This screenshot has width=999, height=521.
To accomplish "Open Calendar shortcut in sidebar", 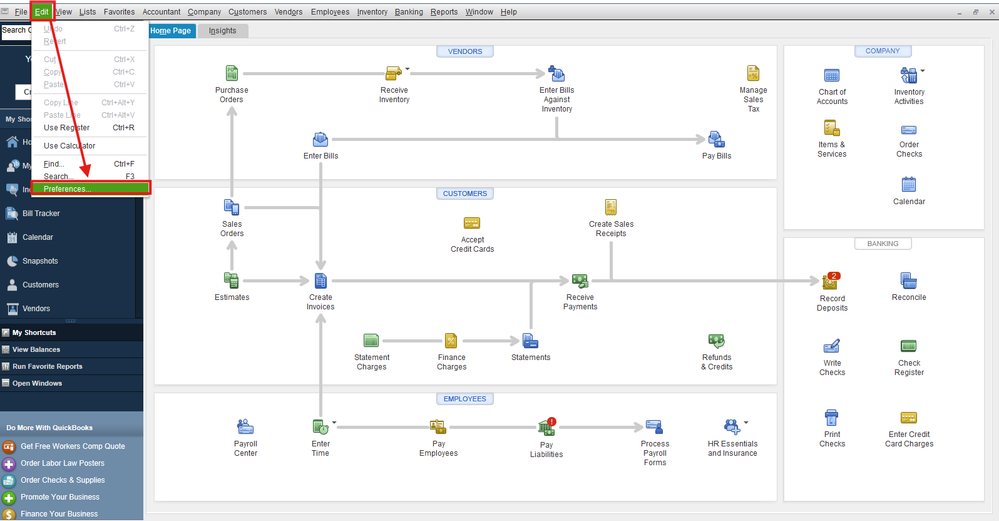I will click(38, 237).
